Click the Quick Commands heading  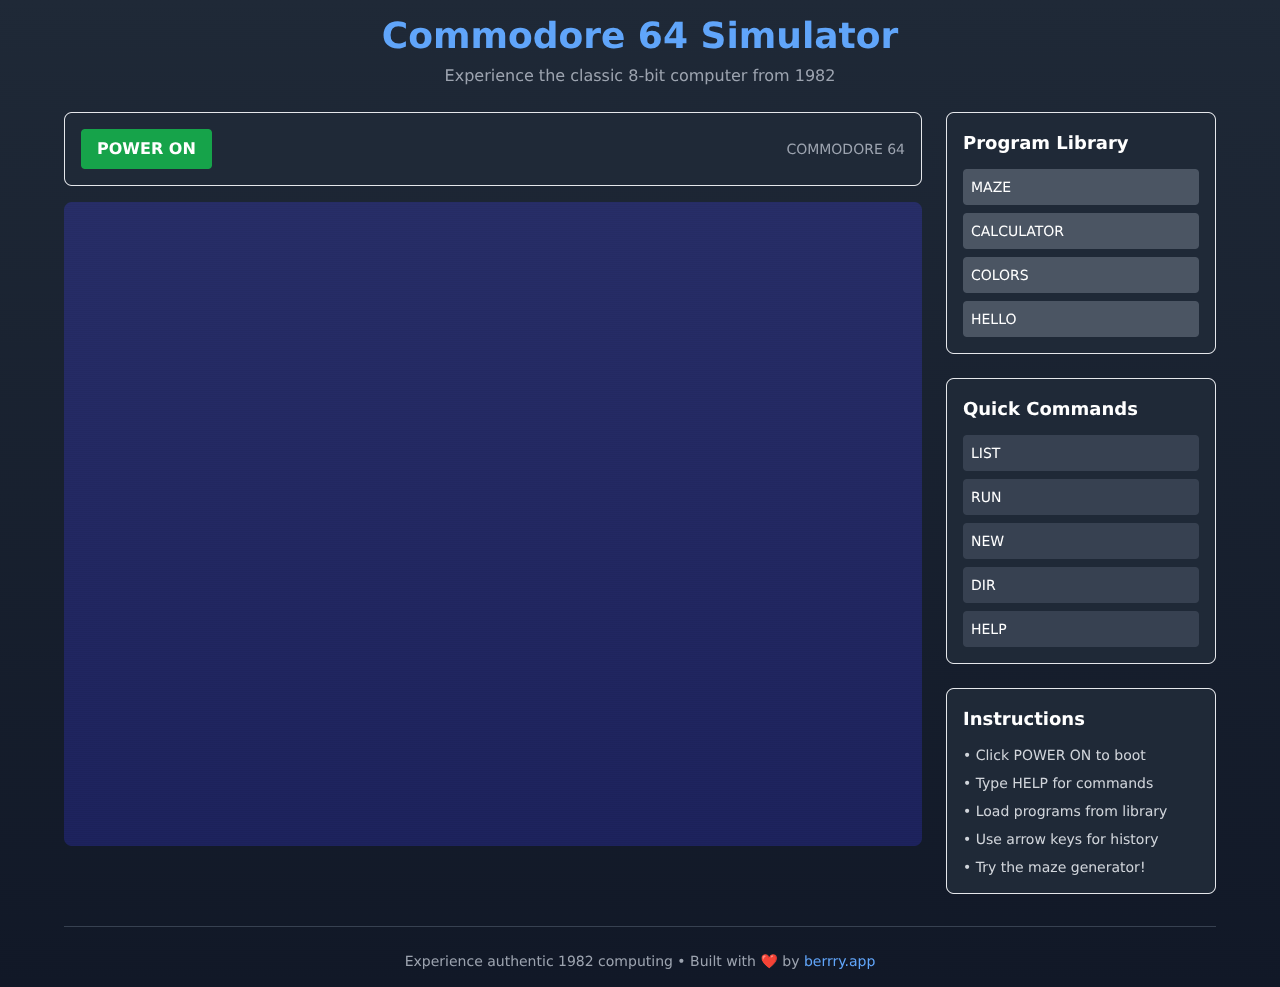click(x=1050, y=408)
